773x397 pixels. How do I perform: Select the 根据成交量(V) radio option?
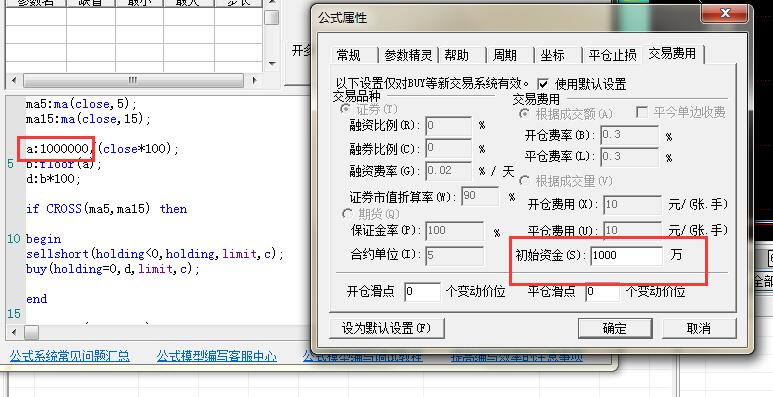point(525,181)
